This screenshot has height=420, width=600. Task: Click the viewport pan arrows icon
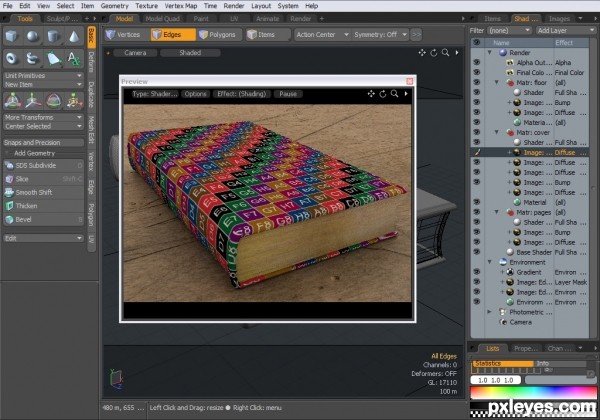tap(422, 53)
